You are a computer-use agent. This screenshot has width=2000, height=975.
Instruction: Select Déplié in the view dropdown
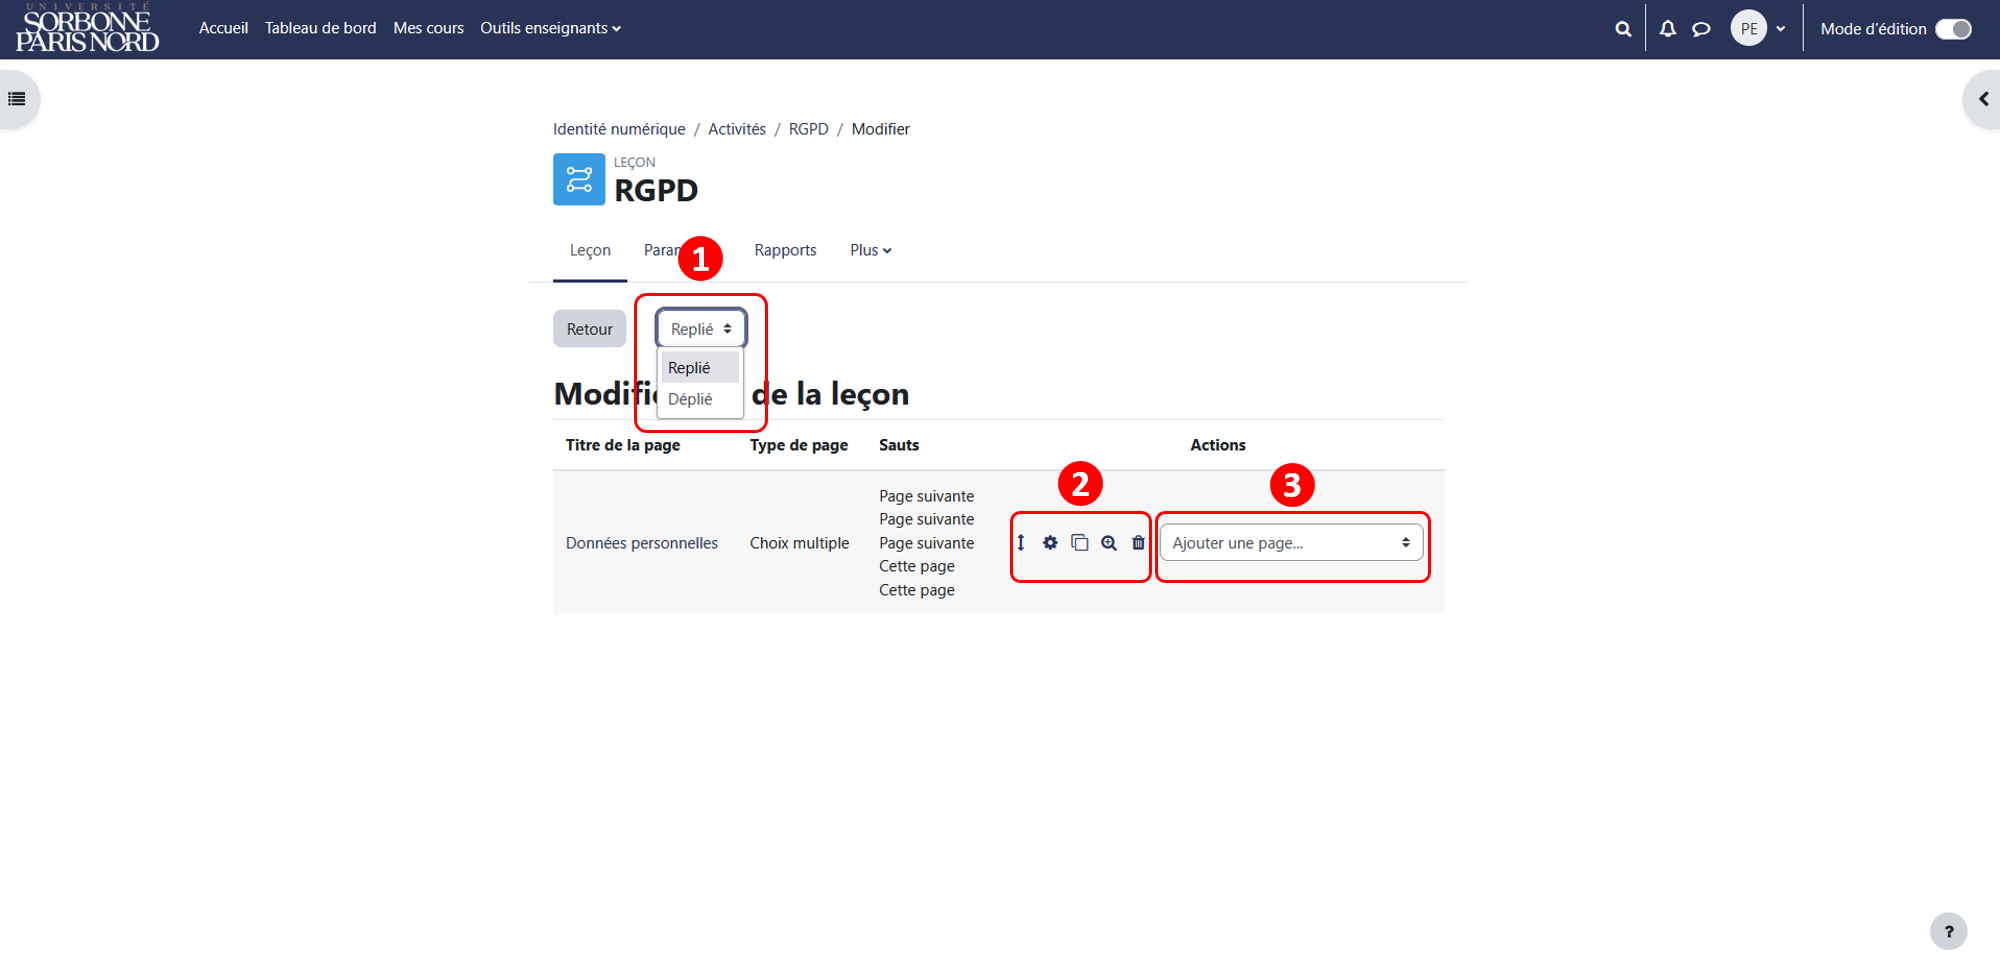(690, 399)
